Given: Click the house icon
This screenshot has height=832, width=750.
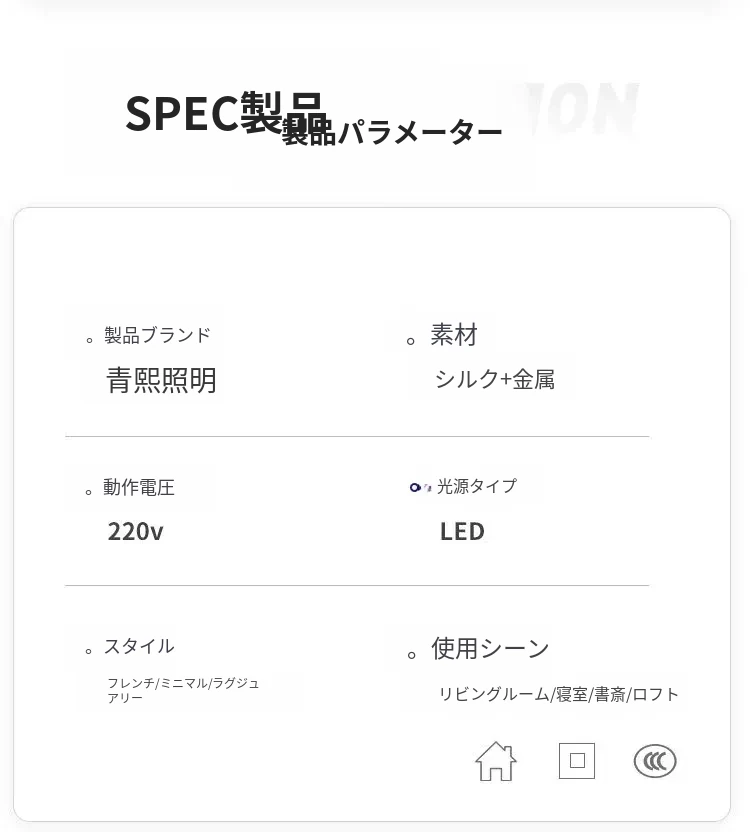Looking at the screenshot, I should [496, 761].
